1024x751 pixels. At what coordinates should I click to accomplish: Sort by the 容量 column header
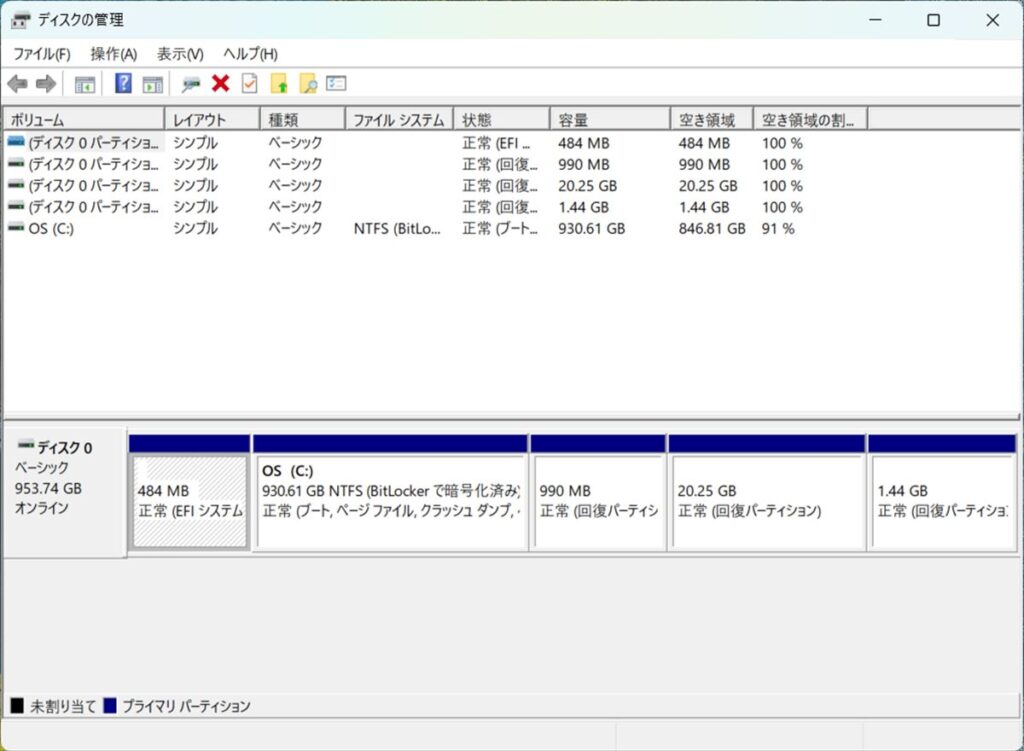(609, 120)
